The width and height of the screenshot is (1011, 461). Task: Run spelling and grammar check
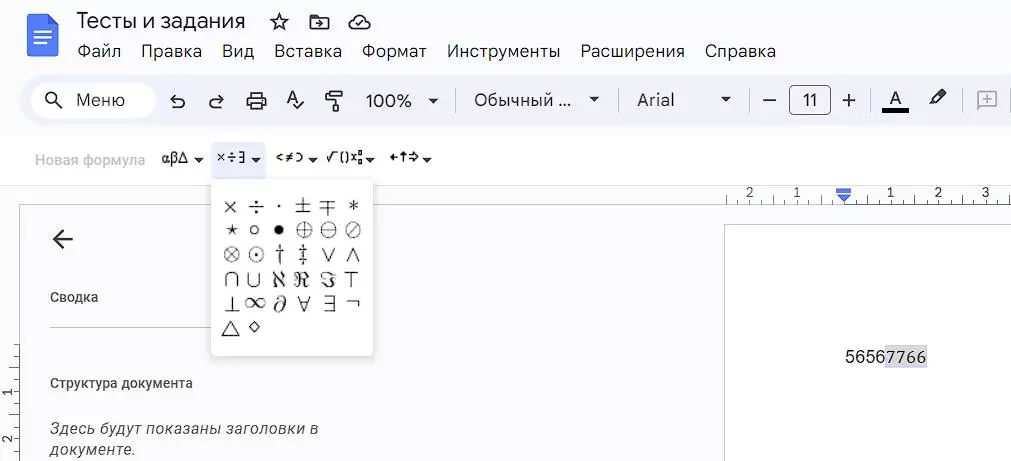click(295, 101)
